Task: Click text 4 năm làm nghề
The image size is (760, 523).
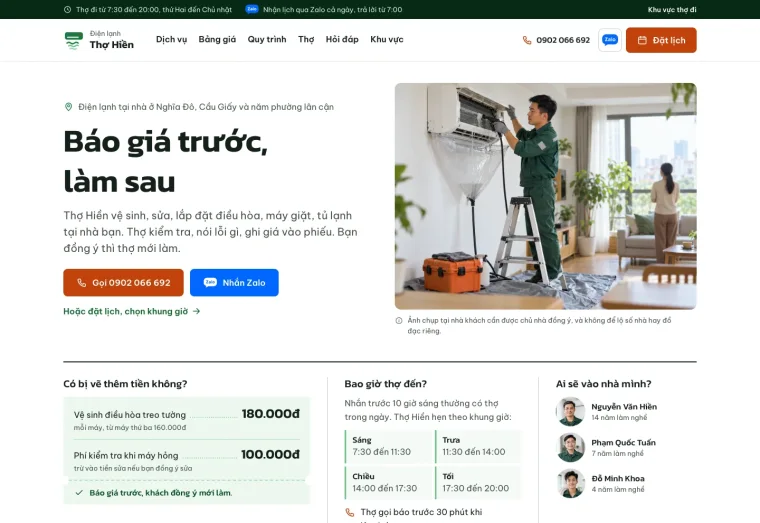Action: pyautogui.click(x=618, y=490)
